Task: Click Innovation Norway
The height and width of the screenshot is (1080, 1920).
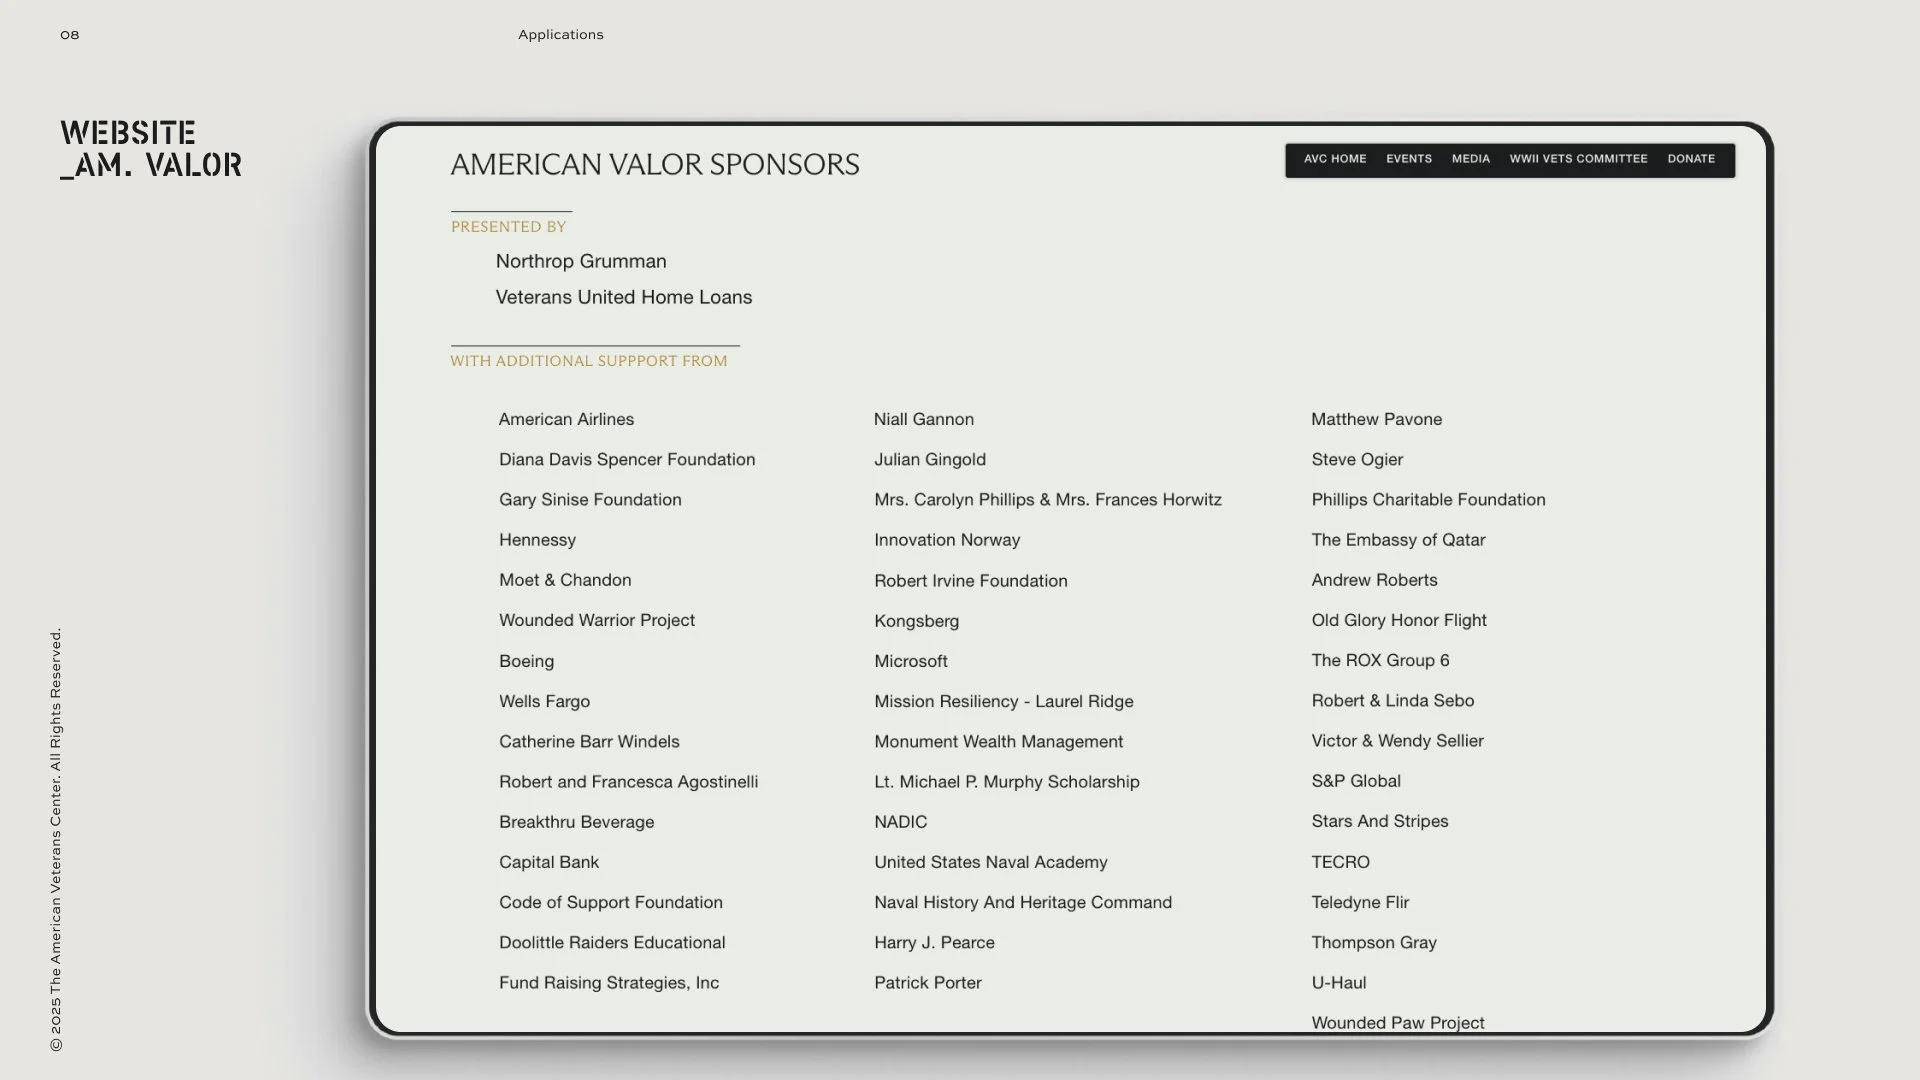Action: (x=947, y=540)
